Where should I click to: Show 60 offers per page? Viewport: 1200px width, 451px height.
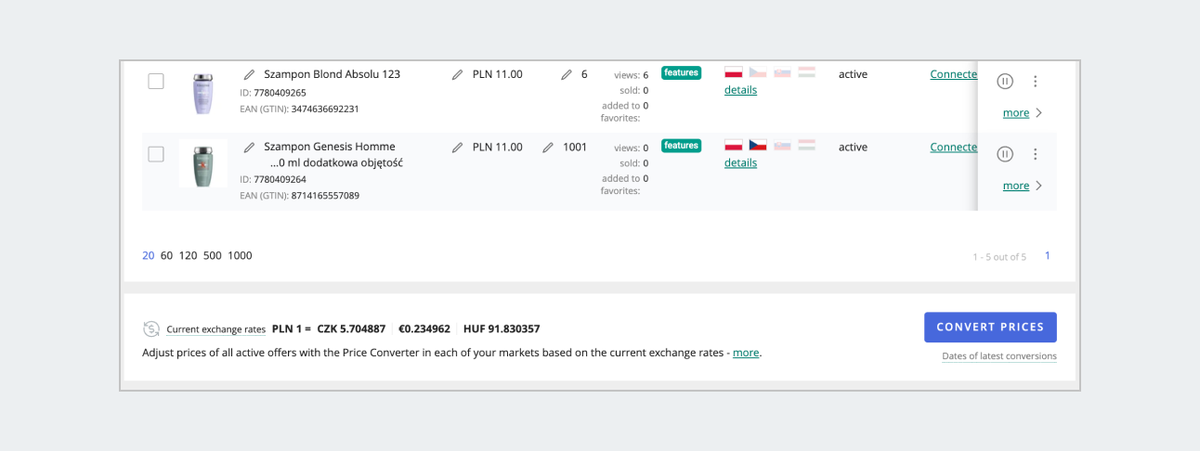click(x=167, y=256)
